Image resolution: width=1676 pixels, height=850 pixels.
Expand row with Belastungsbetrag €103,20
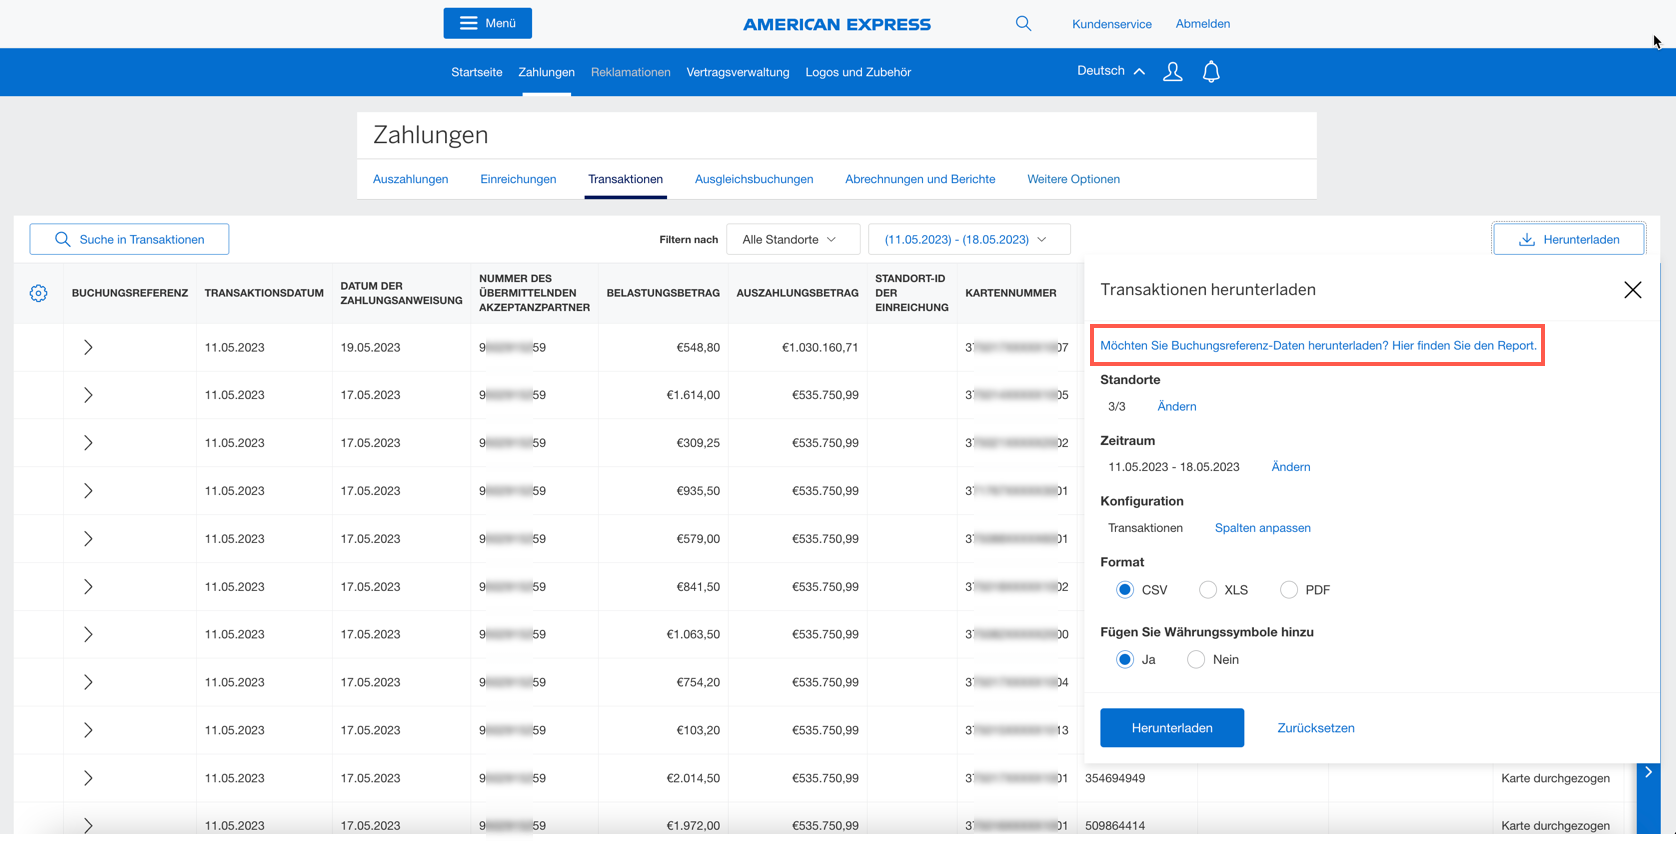pyautogui.click(x=88, y=730)
